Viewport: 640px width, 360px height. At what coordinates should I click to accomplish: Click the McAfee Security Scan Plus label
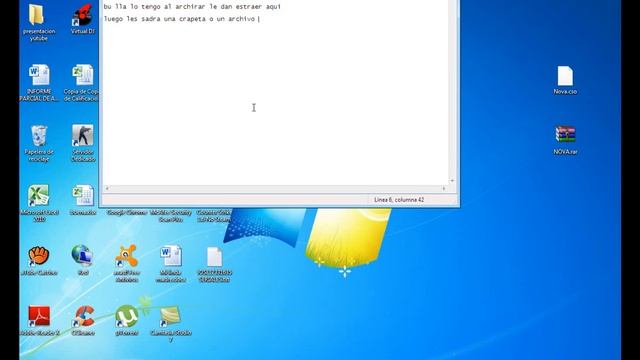[171, 216]
